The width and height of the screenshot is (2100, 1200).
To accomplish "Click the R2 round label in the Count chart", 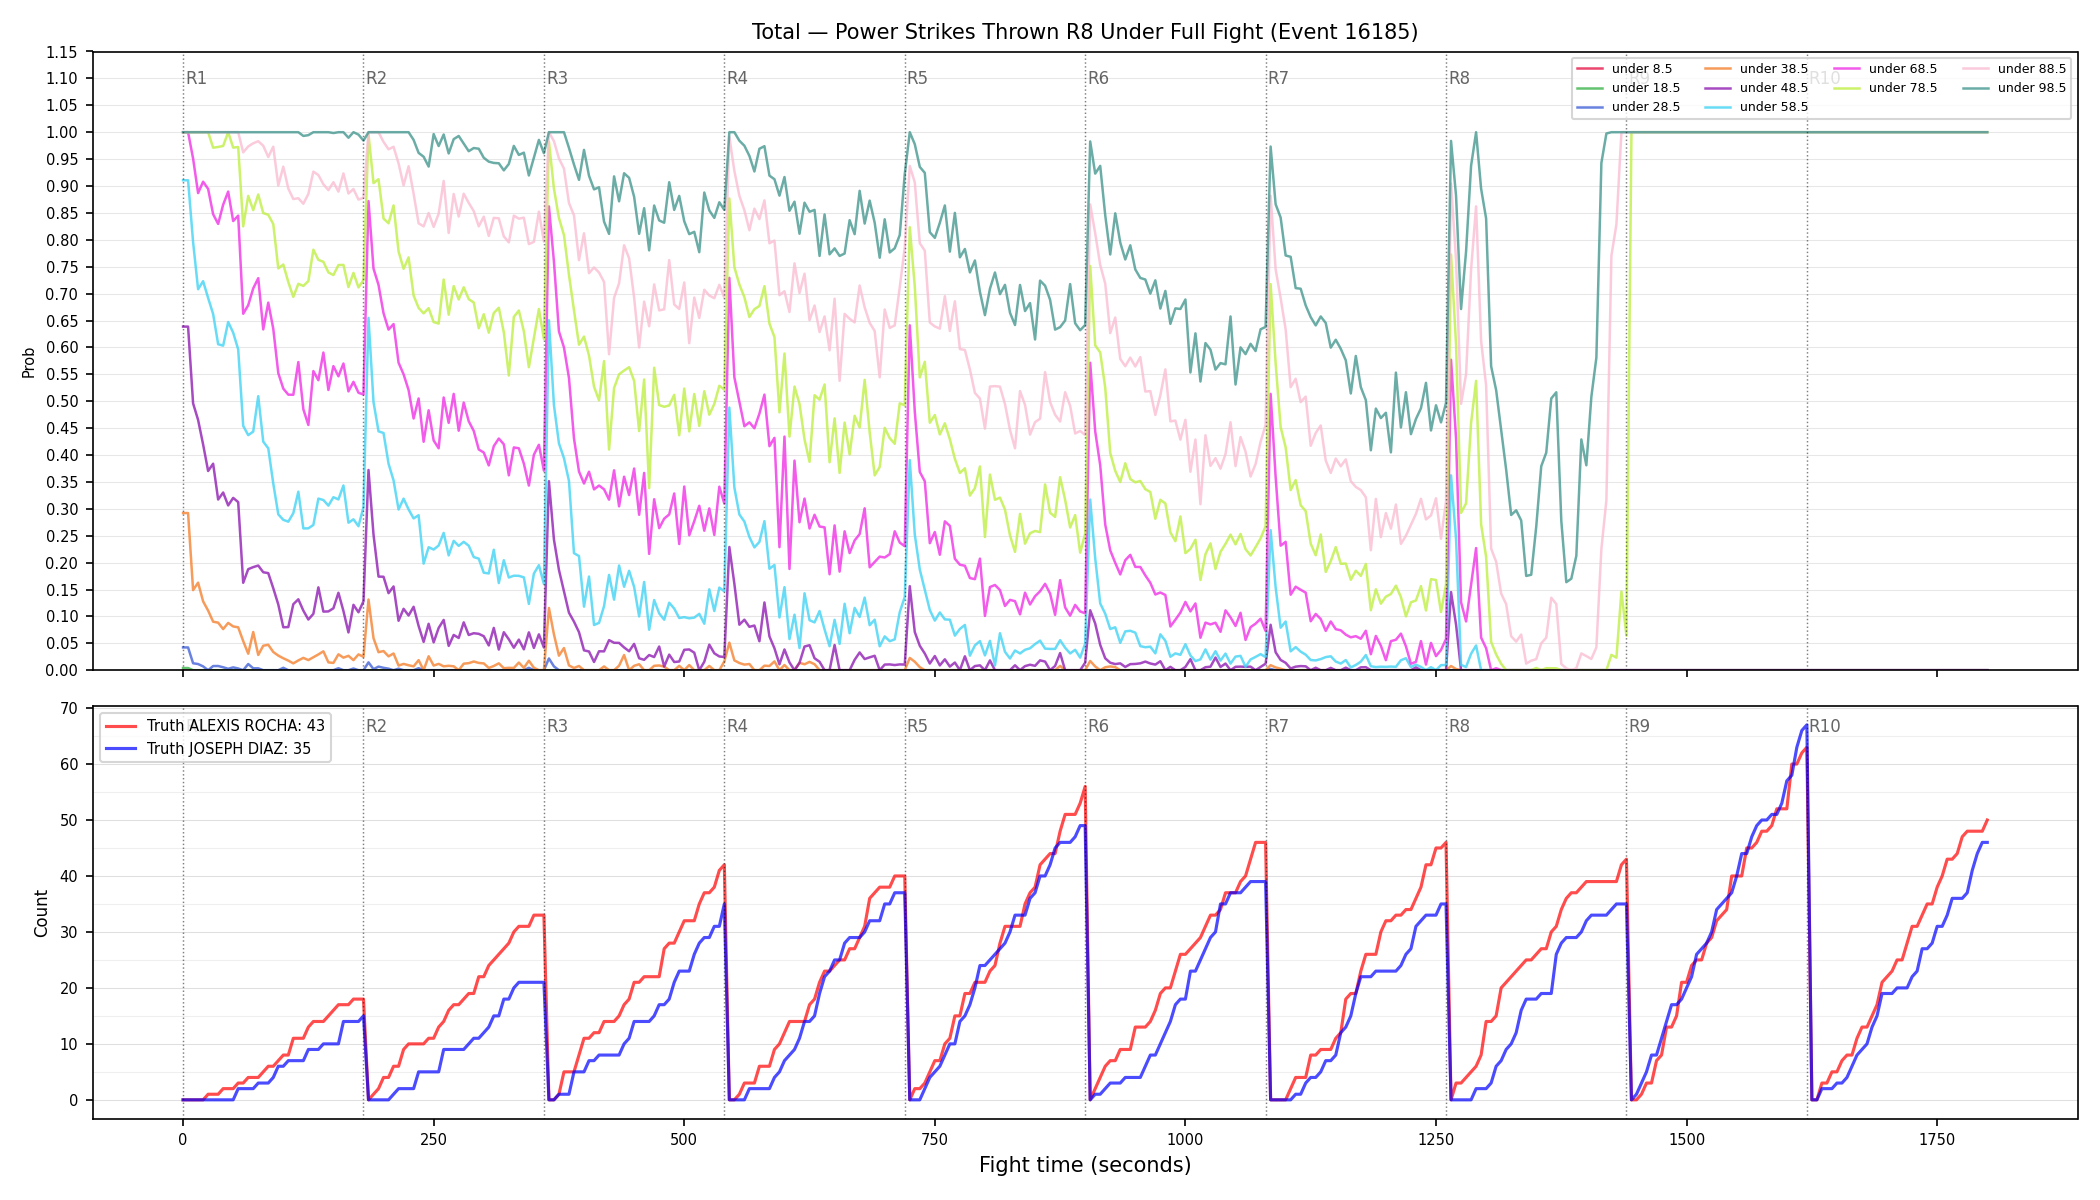I will pos(376,726).
